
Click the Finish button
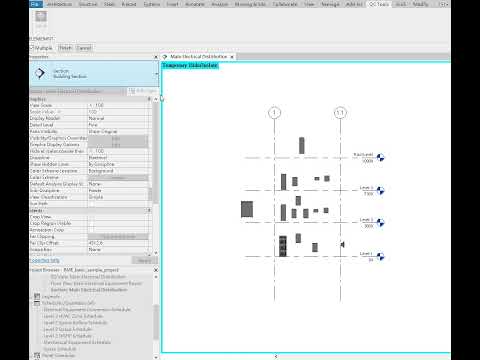pos(65,48)
